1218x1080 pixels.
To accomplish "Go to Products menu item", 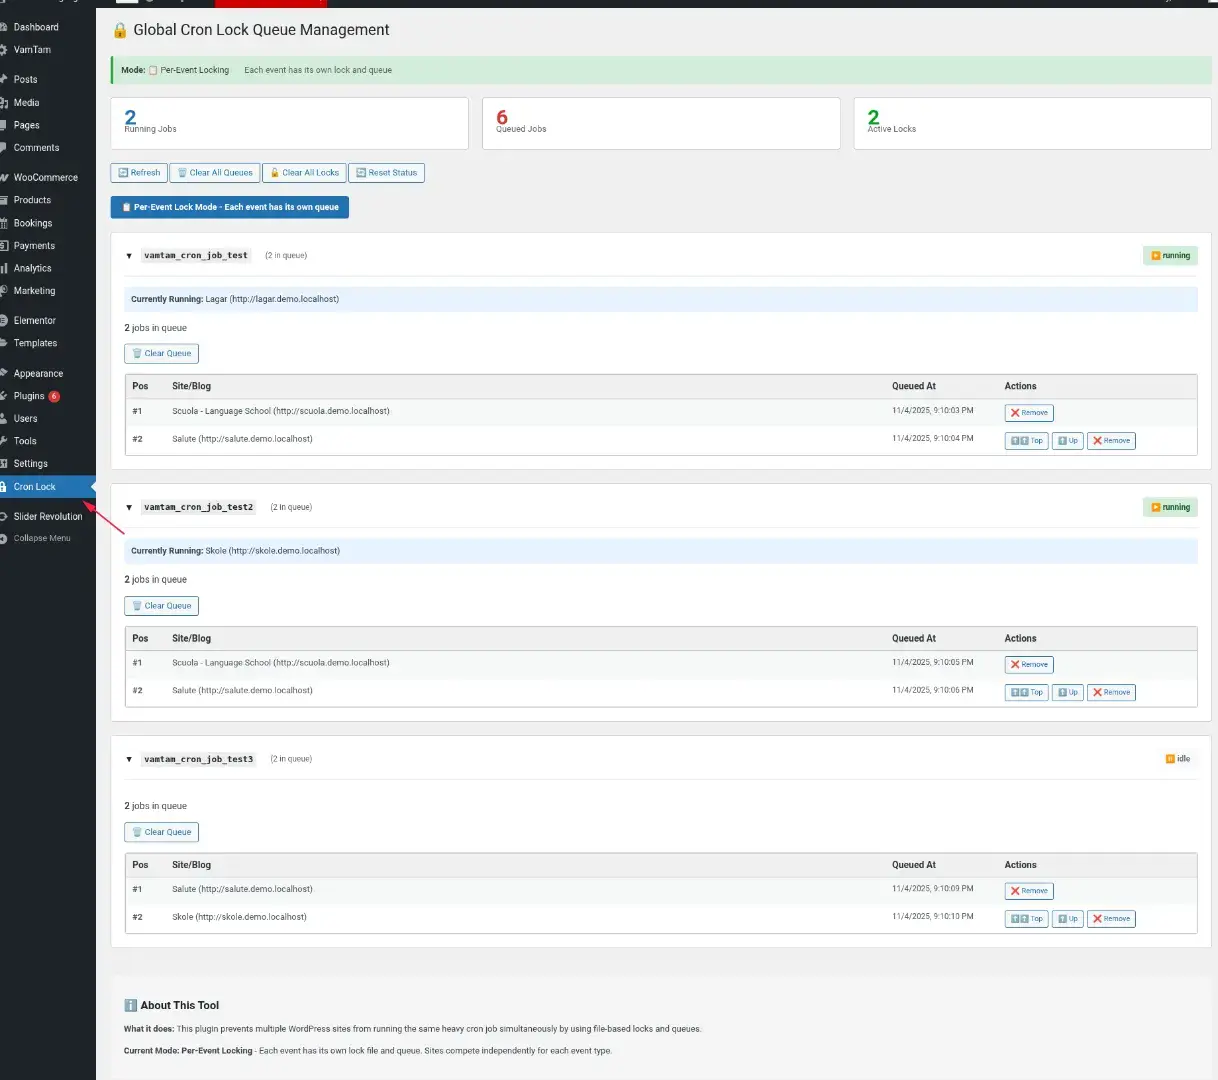I will tap(32, 200).
